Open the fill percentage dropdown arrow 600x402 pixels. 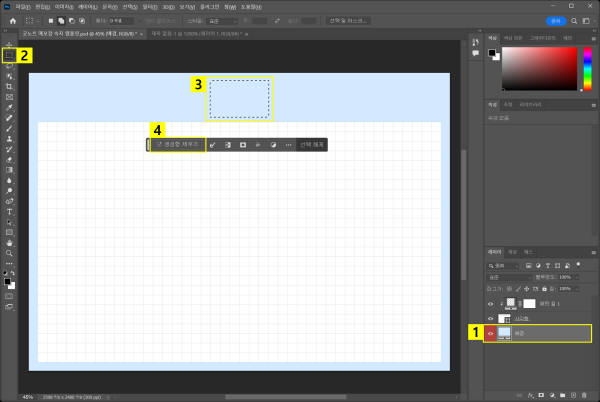pos(577,289)
